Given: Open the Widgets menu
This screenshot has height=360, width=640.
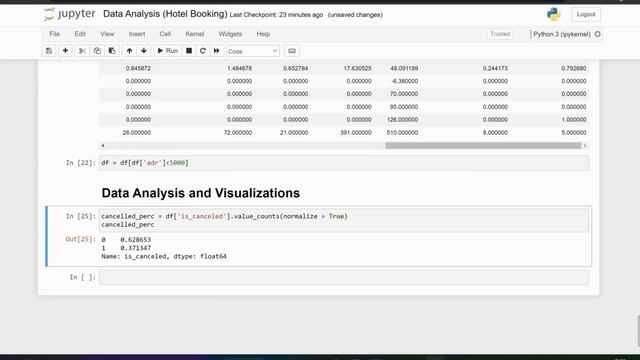Looking at the screenshot, I should [230, 34].
